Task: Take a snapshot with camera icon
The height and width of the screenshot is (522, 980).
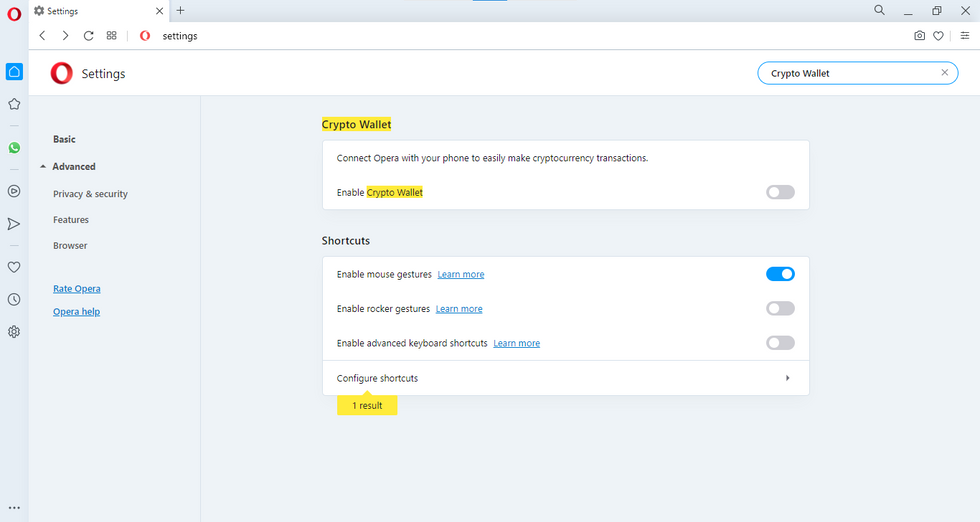Action: (x=919, y=36)
